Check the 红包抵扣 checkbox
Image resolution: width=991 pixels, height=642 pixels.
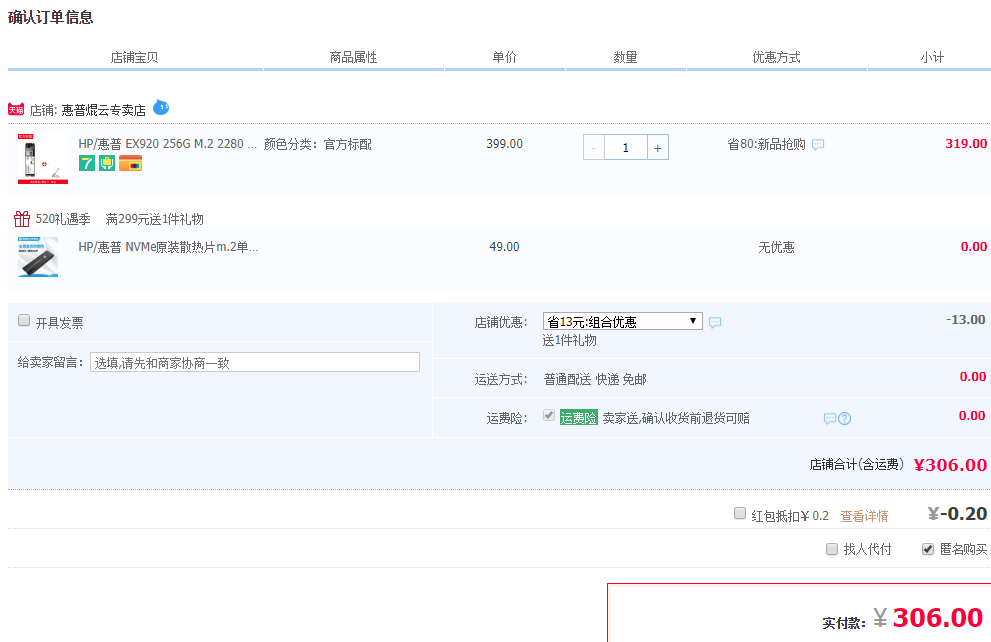click(739, 513)
